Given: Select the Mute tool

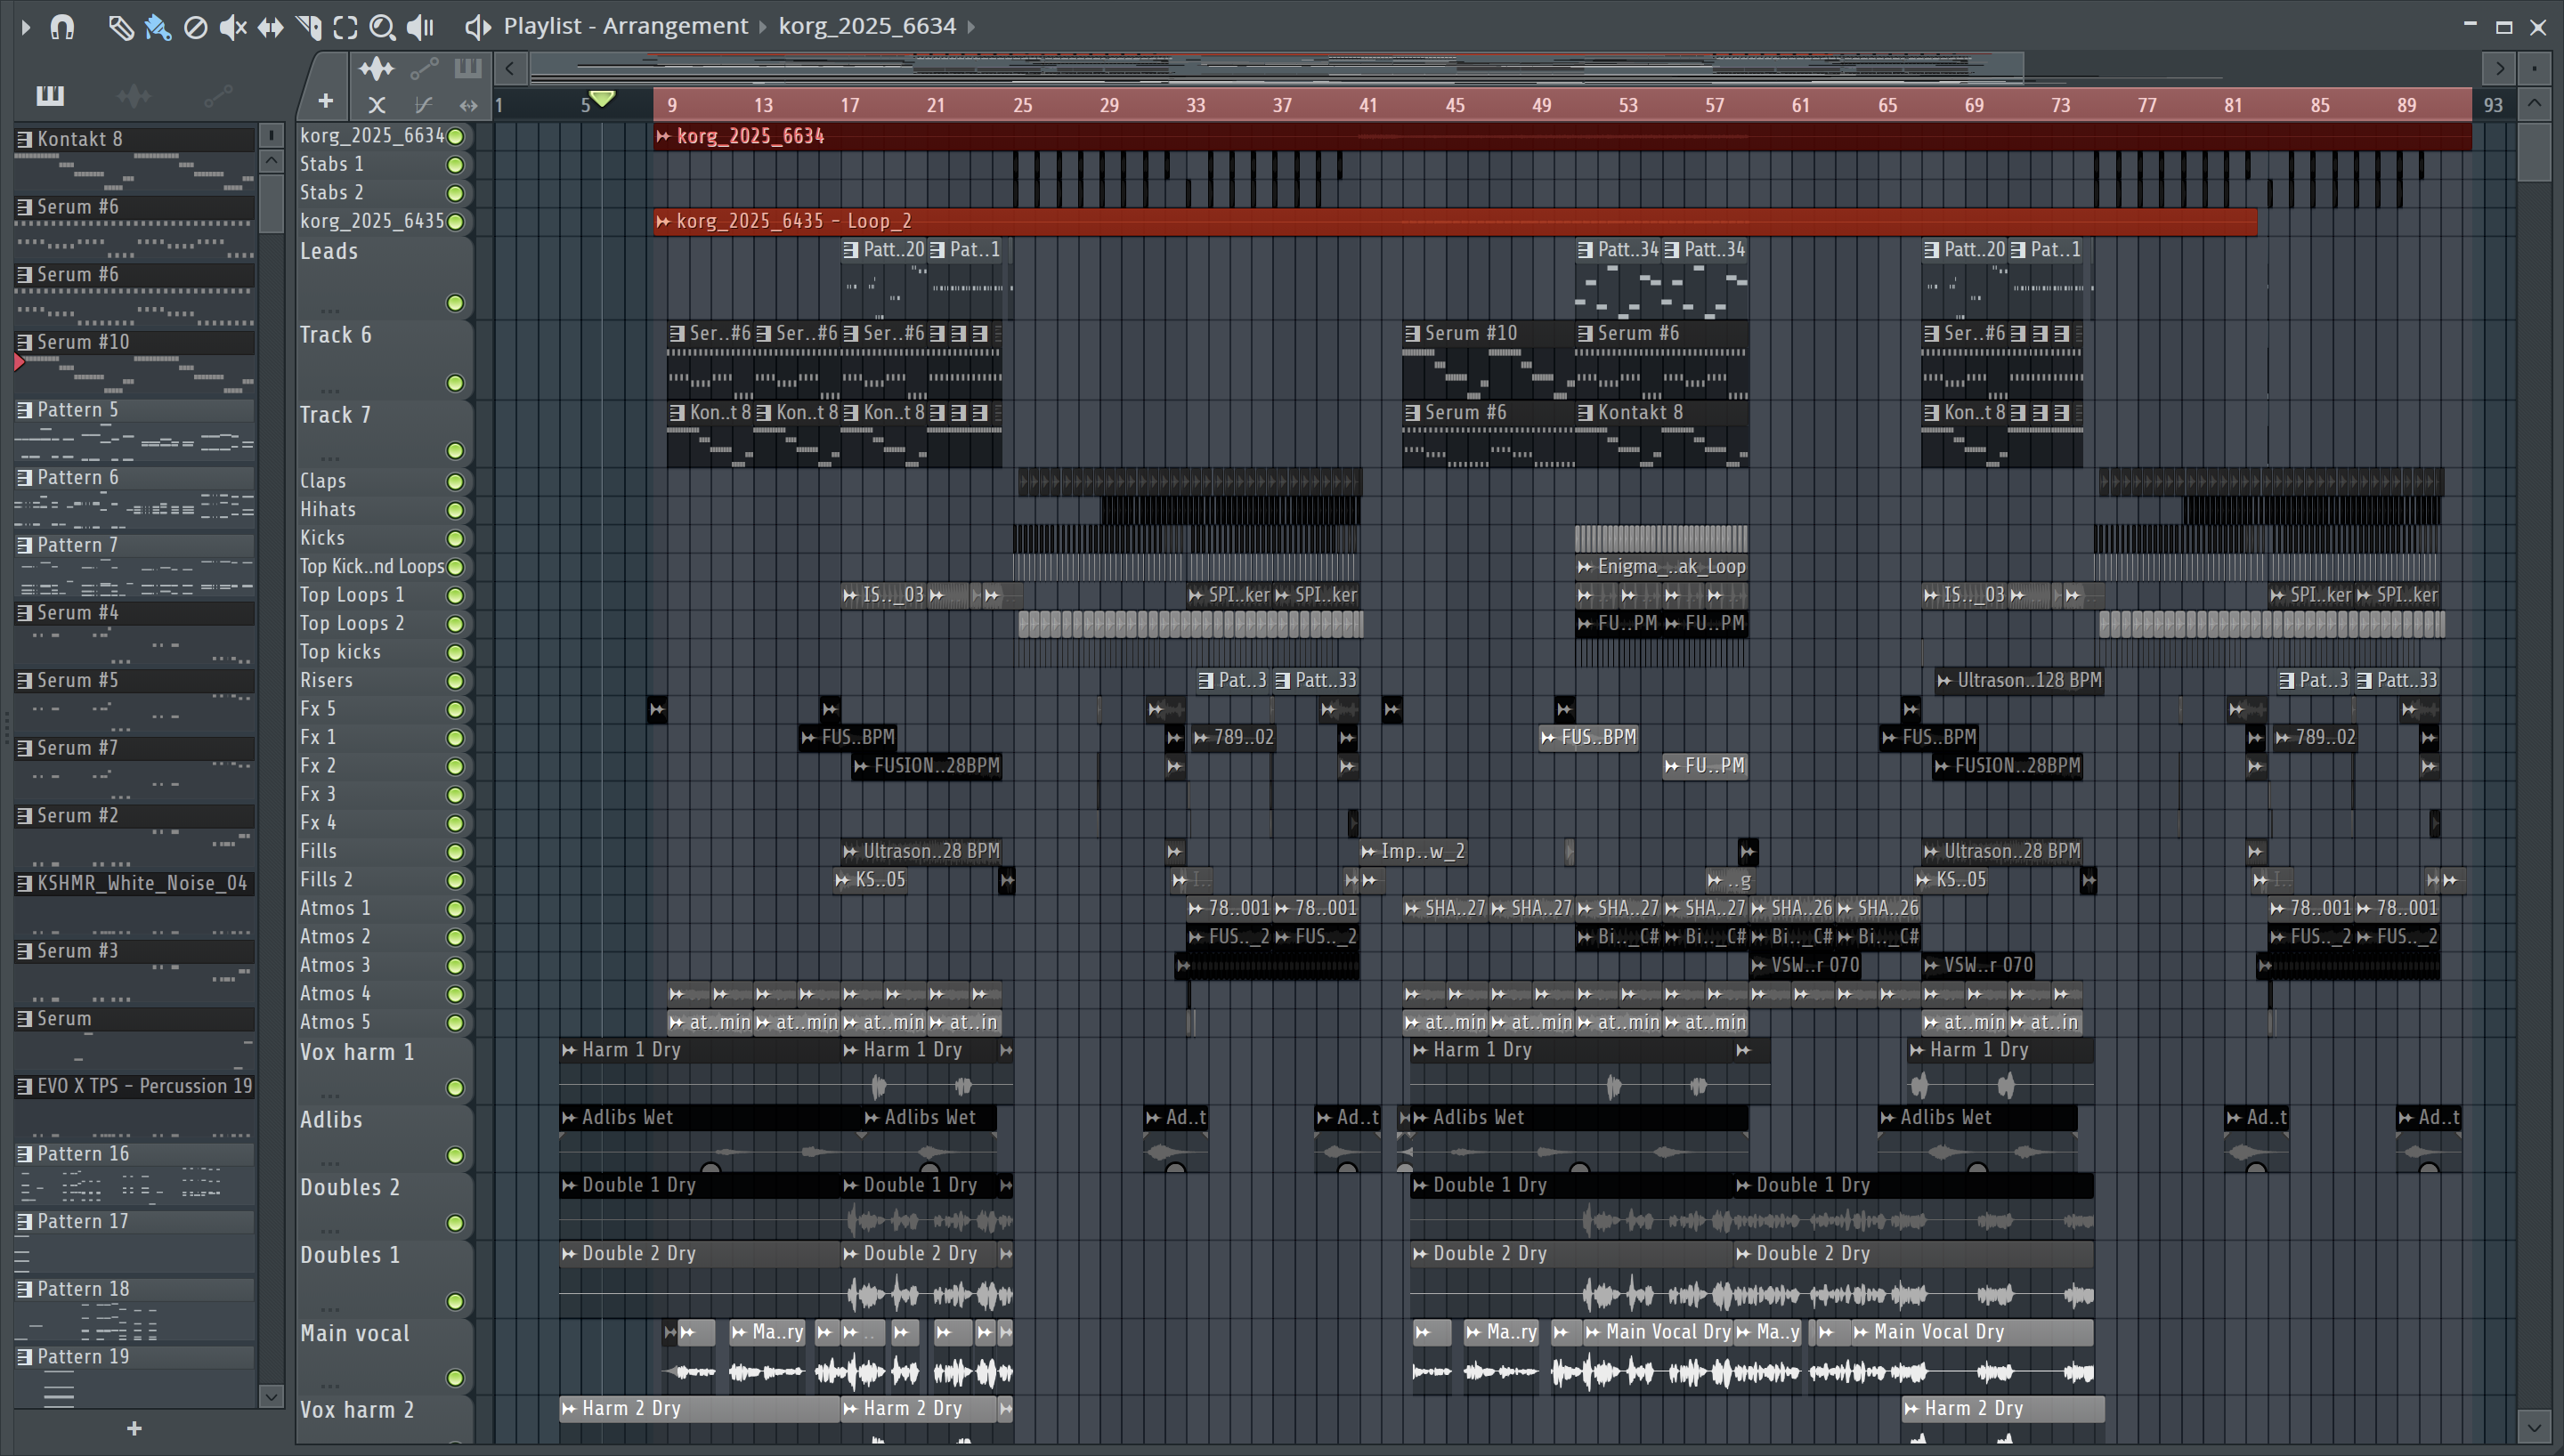Looking at the screenshot, I should coord(232,27).
